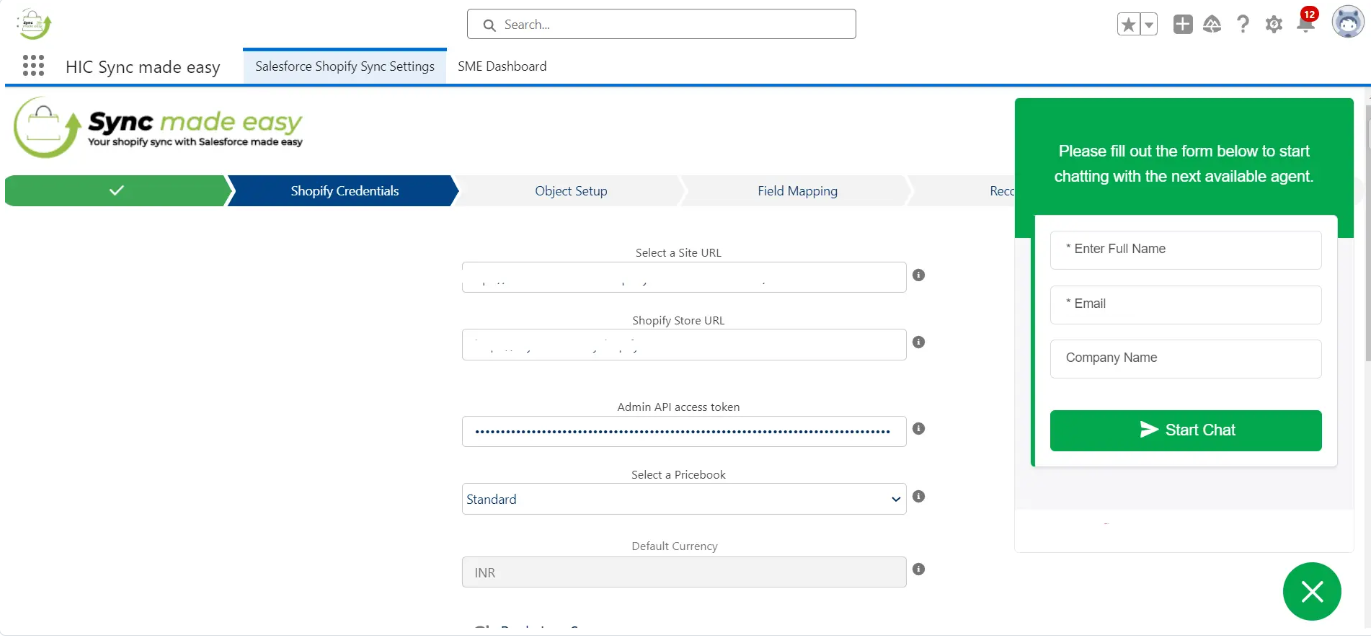The width and height of the screenshot is (1371, 642).
Task: Open the user profile avatar
Action: point(1347,22)
